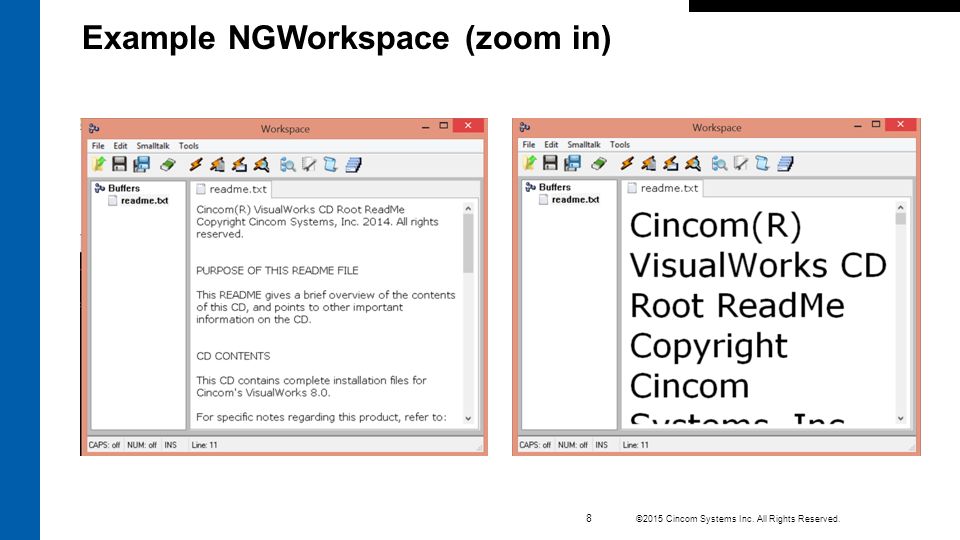Click the blue scroll icon in left Workspace window
This screenshot has width=960, height=540.
point(331,164)
